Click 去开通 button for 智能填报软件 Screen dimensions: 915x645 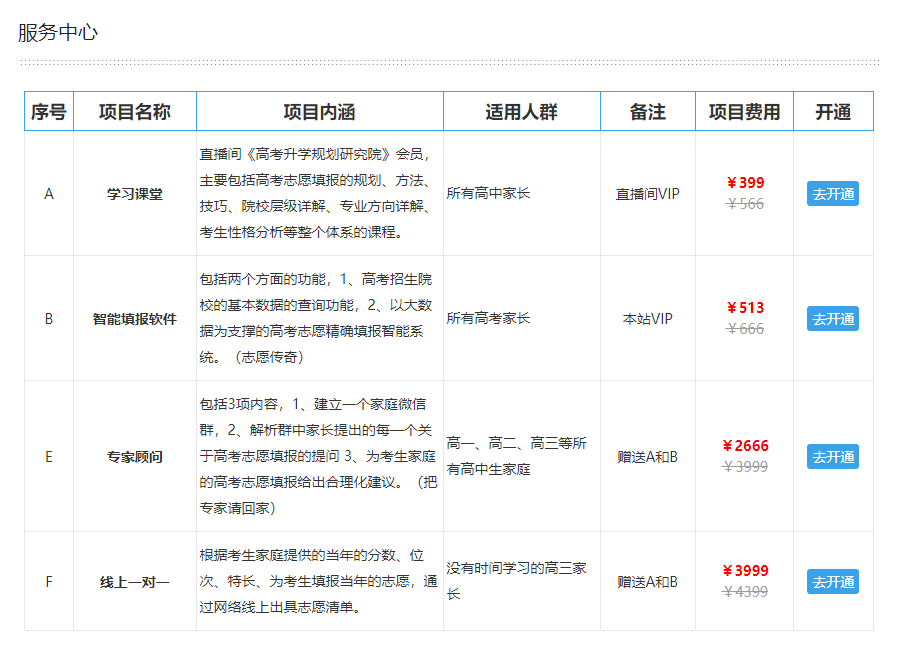click(833, 319)
